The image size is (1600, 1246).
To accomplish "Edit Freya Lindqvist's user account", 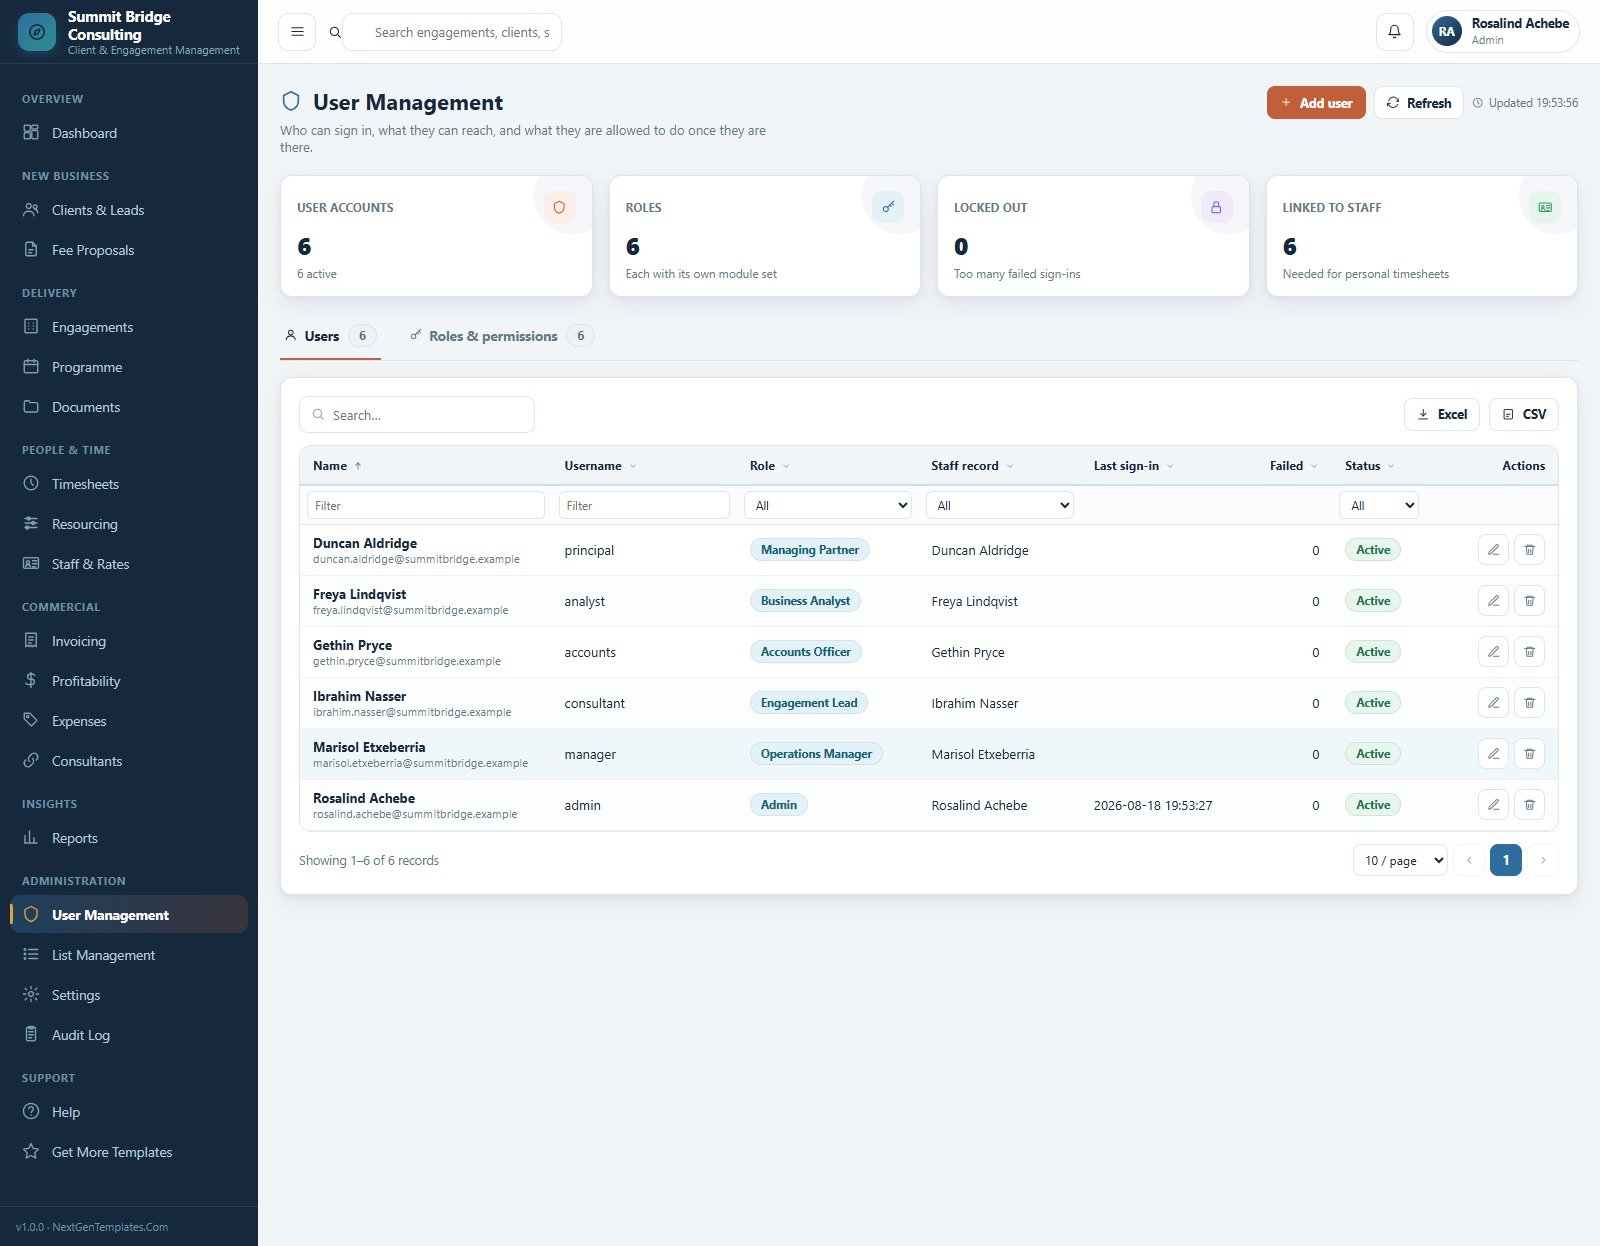I will coord(1493,601).
